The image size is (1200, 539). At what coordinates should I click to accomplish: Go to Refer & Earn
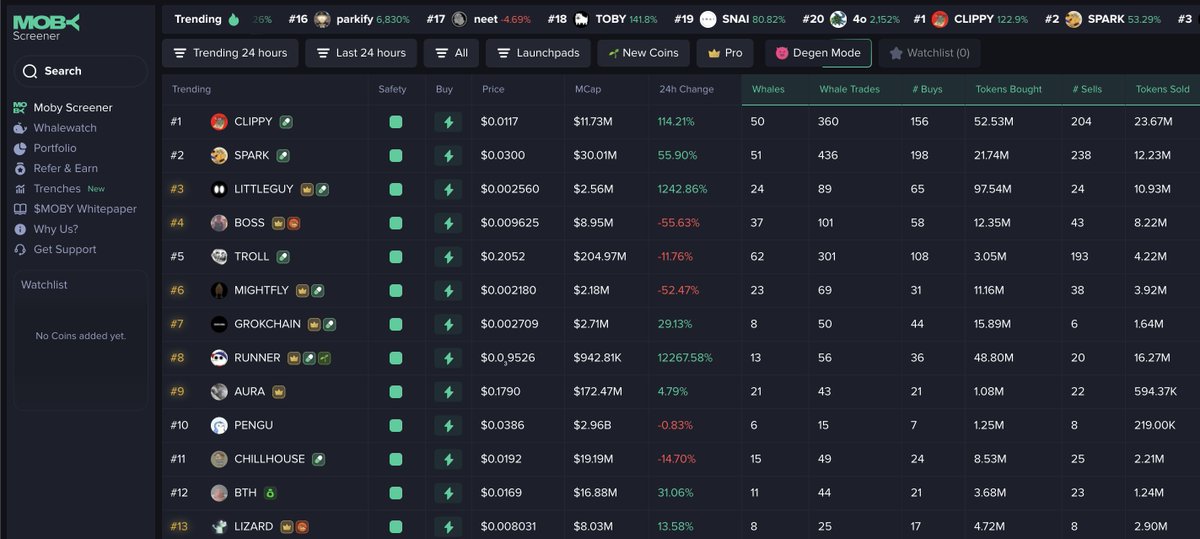(x=66, y=168)
